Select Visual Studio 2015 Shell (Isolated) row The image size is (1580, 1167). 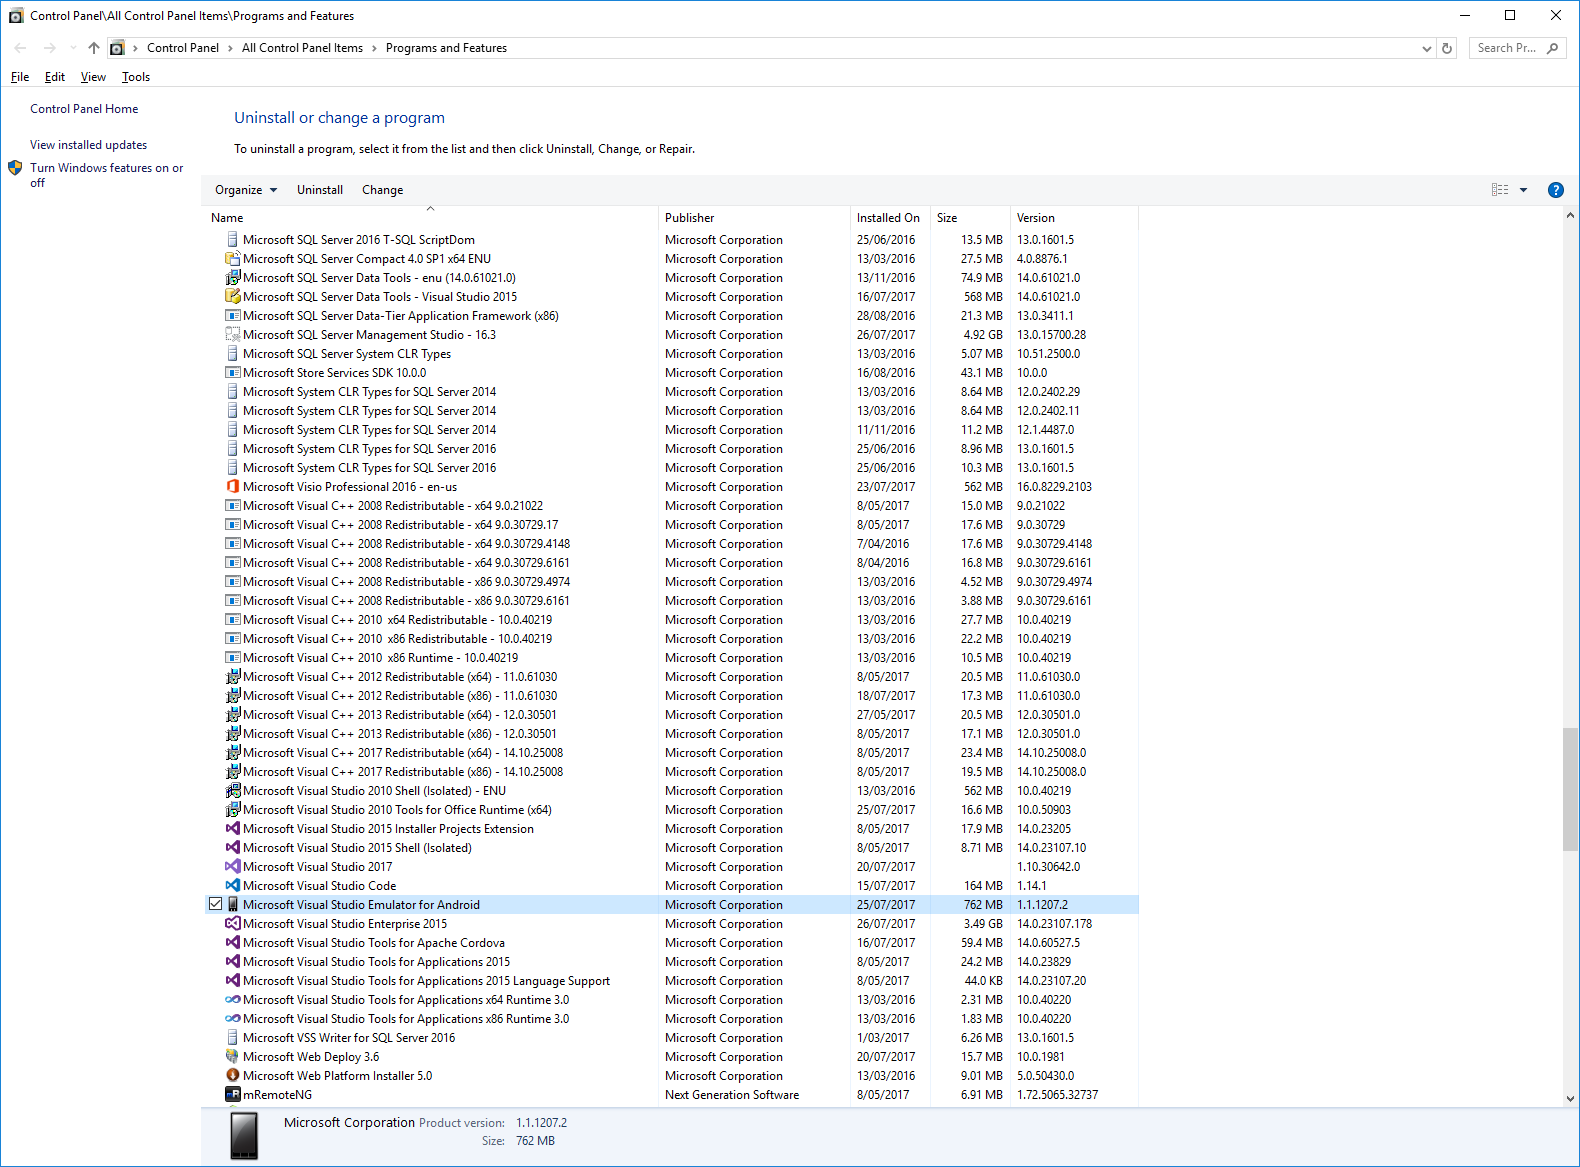click(672, 848)
